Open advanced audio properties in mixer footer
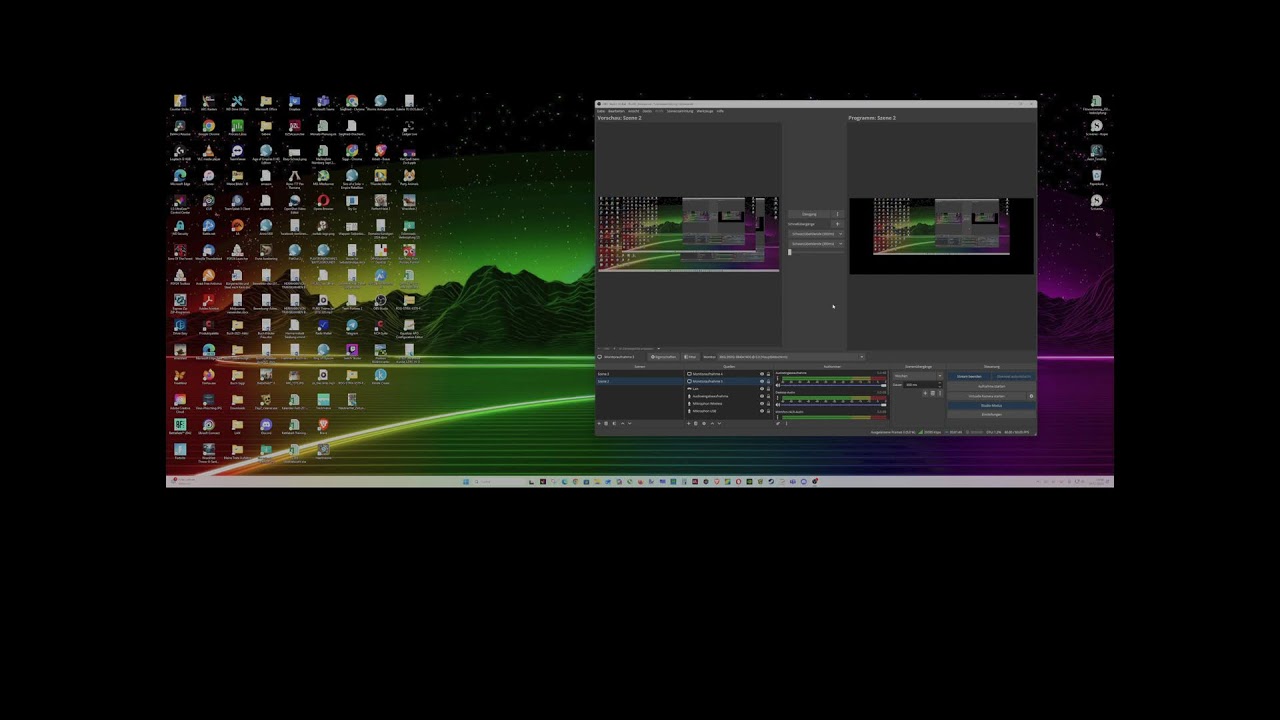Viewport: 1280px width, 720px height. (x=778, y=423)
